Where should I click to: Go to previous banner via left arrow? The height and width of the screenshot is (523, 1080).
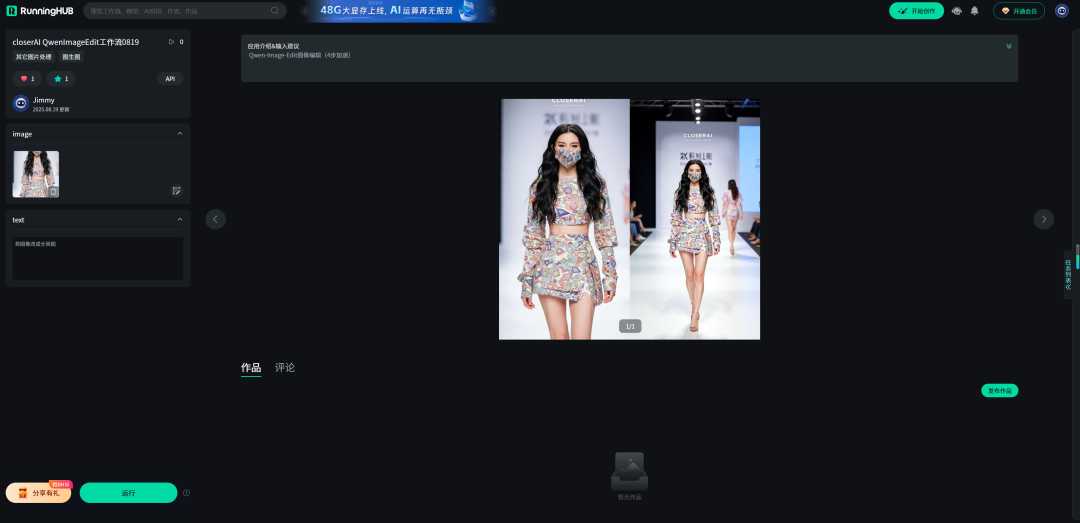(x=305, y=10)
